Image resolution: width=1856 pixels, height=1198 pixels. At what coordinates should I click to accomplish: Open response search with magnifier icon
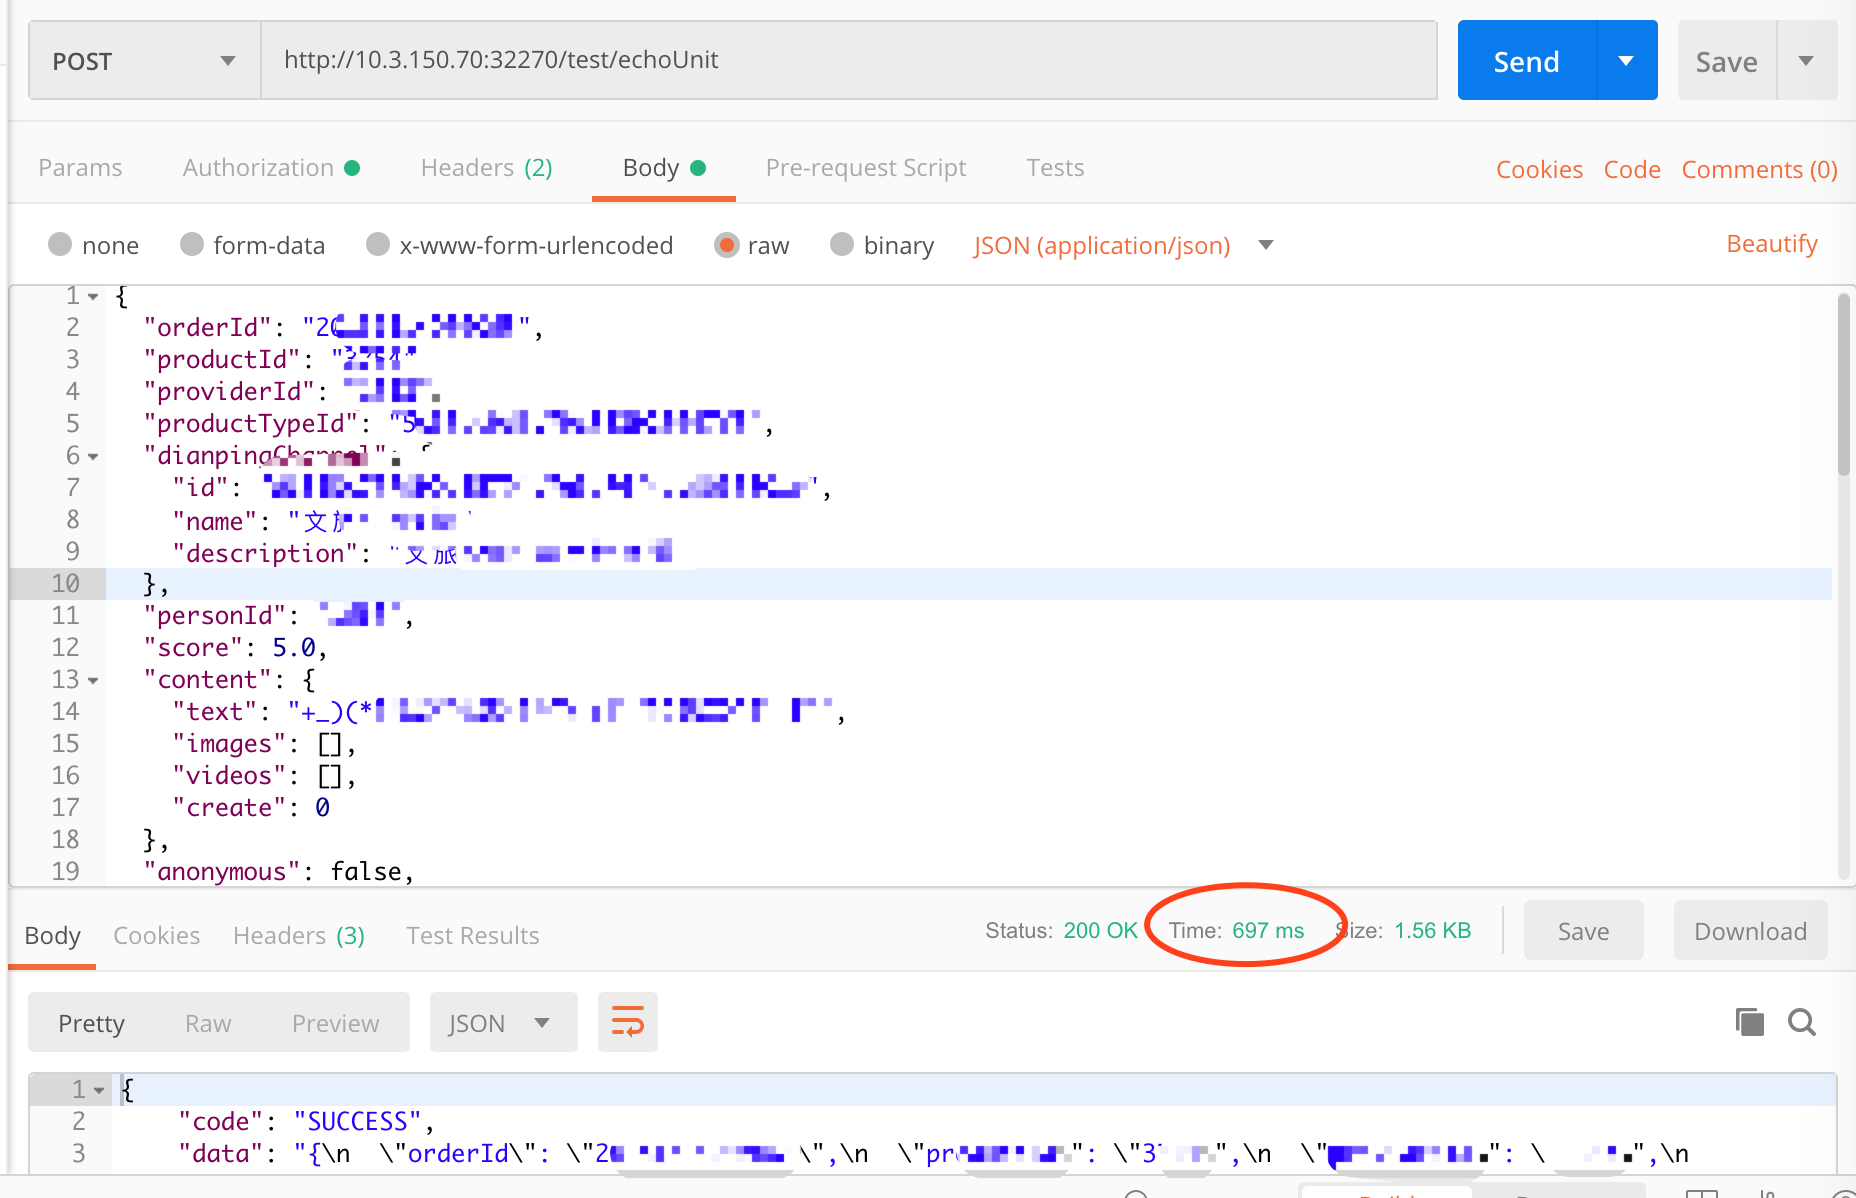tap(1802, 1022)
